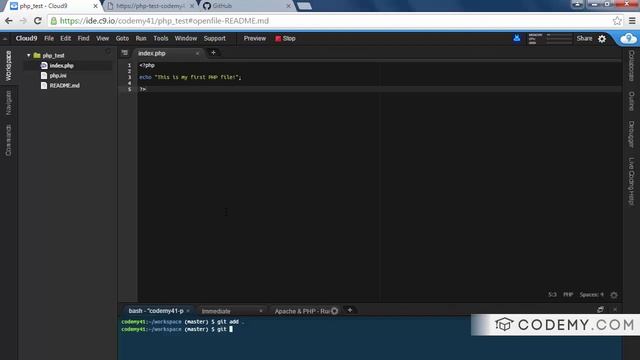640x360 pixels.
Task: Switch to the bash terminal tab
Action: [156, 311]
